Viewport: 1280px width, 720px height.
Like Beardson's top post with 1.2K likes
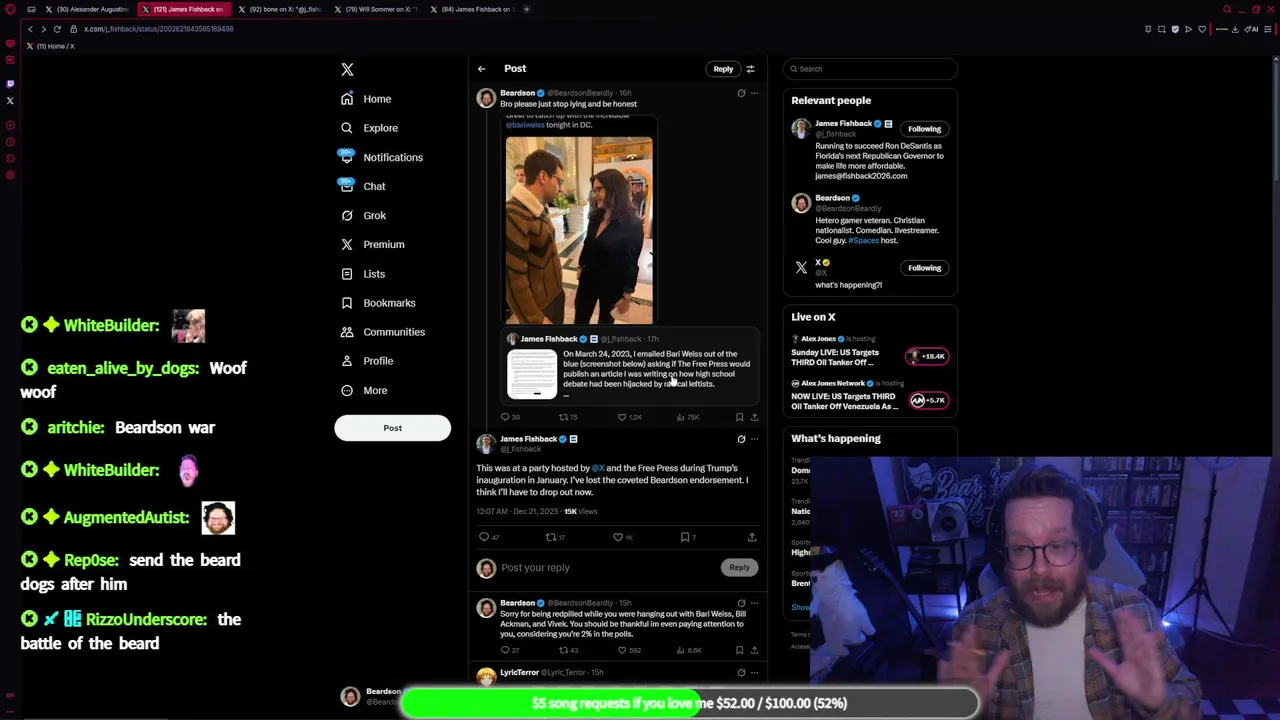(x=622, y=417)
